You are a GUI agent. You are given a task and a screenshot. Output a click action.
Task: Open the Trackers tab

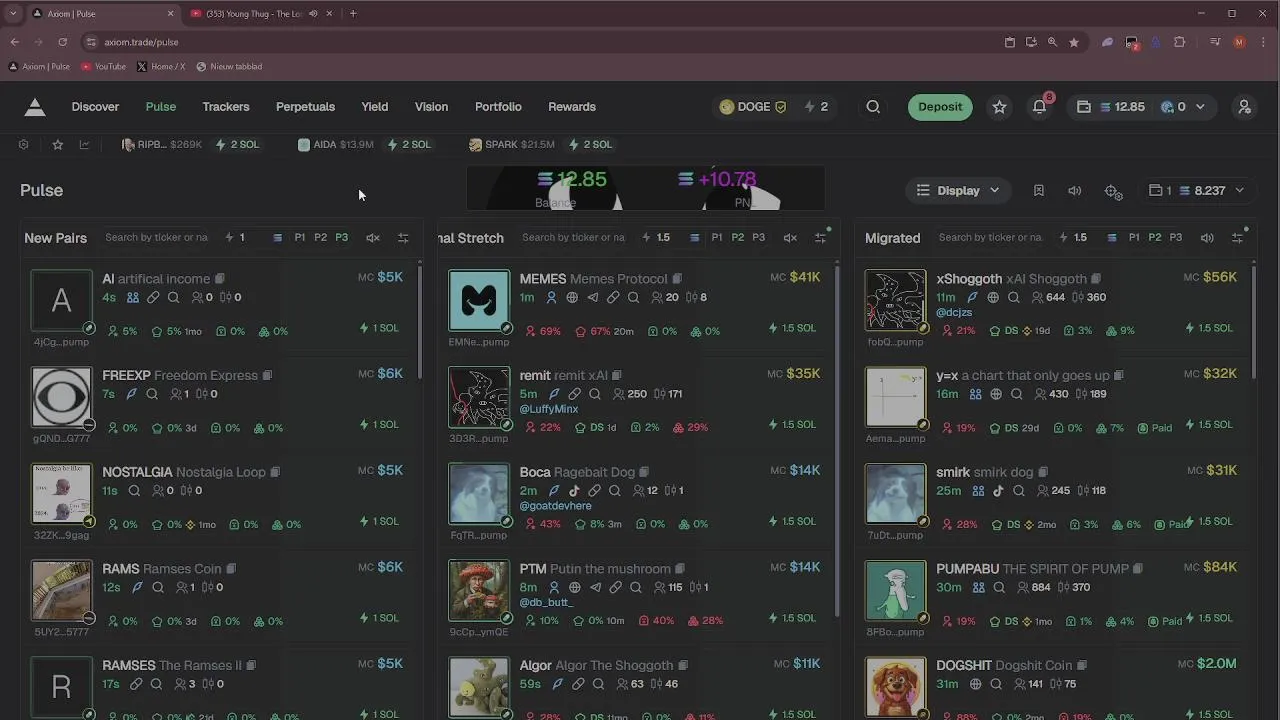226,107
